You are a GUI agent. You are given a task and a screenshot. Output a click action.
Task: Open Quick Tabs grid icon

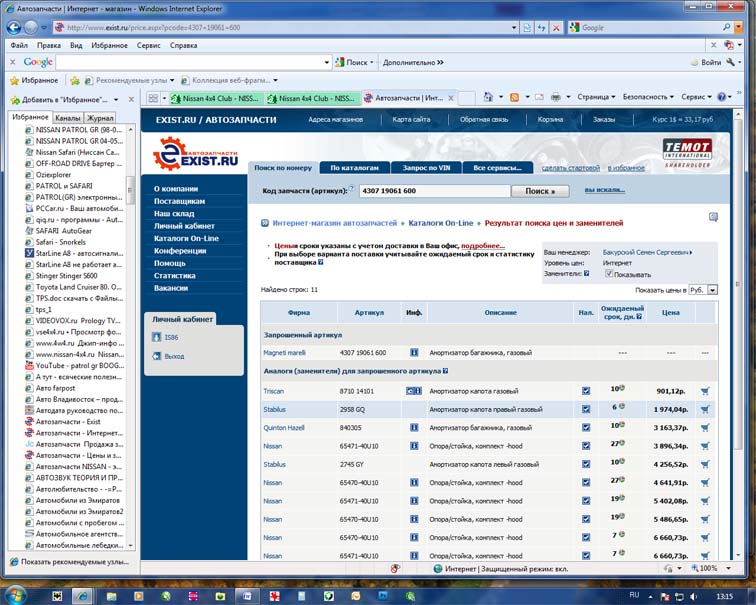coord(153,98)
